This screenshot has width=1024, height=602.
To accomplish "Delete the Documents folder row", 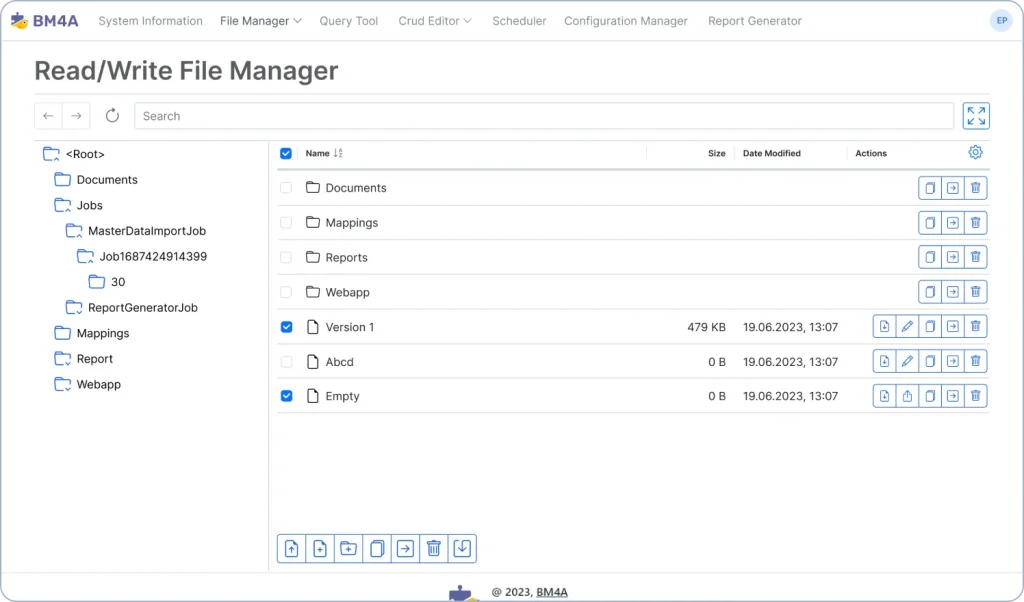I will tap(976, 188).
